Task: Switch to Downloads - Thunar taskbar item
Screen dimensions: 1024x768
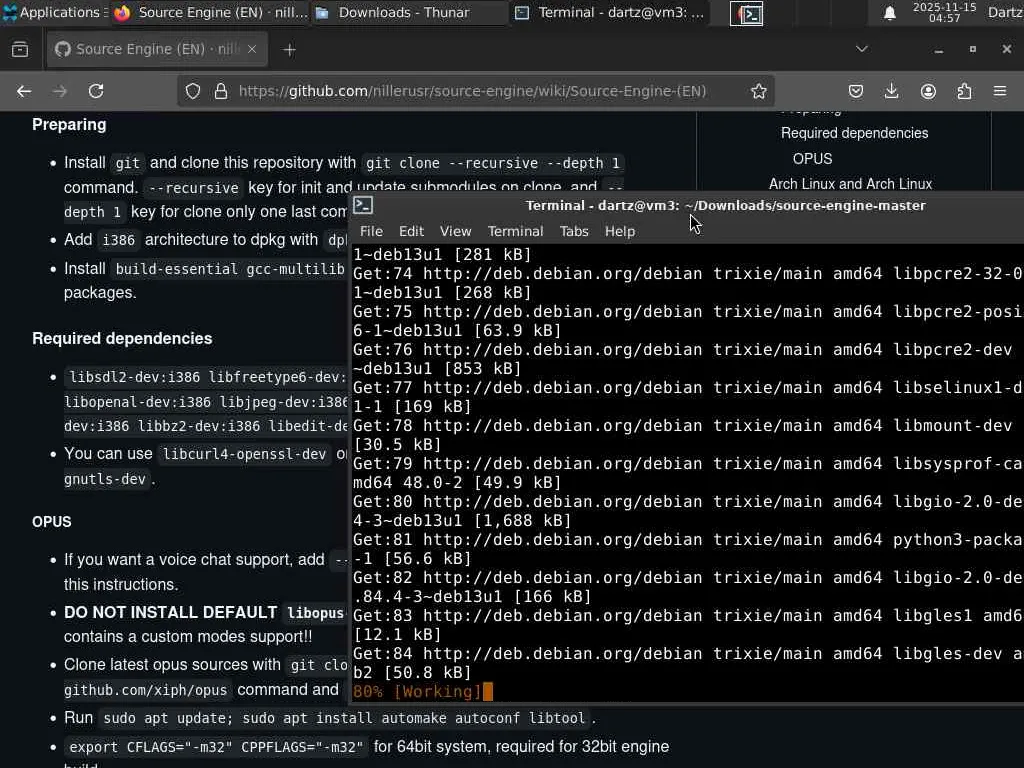Action: click(x=408, y=12)
